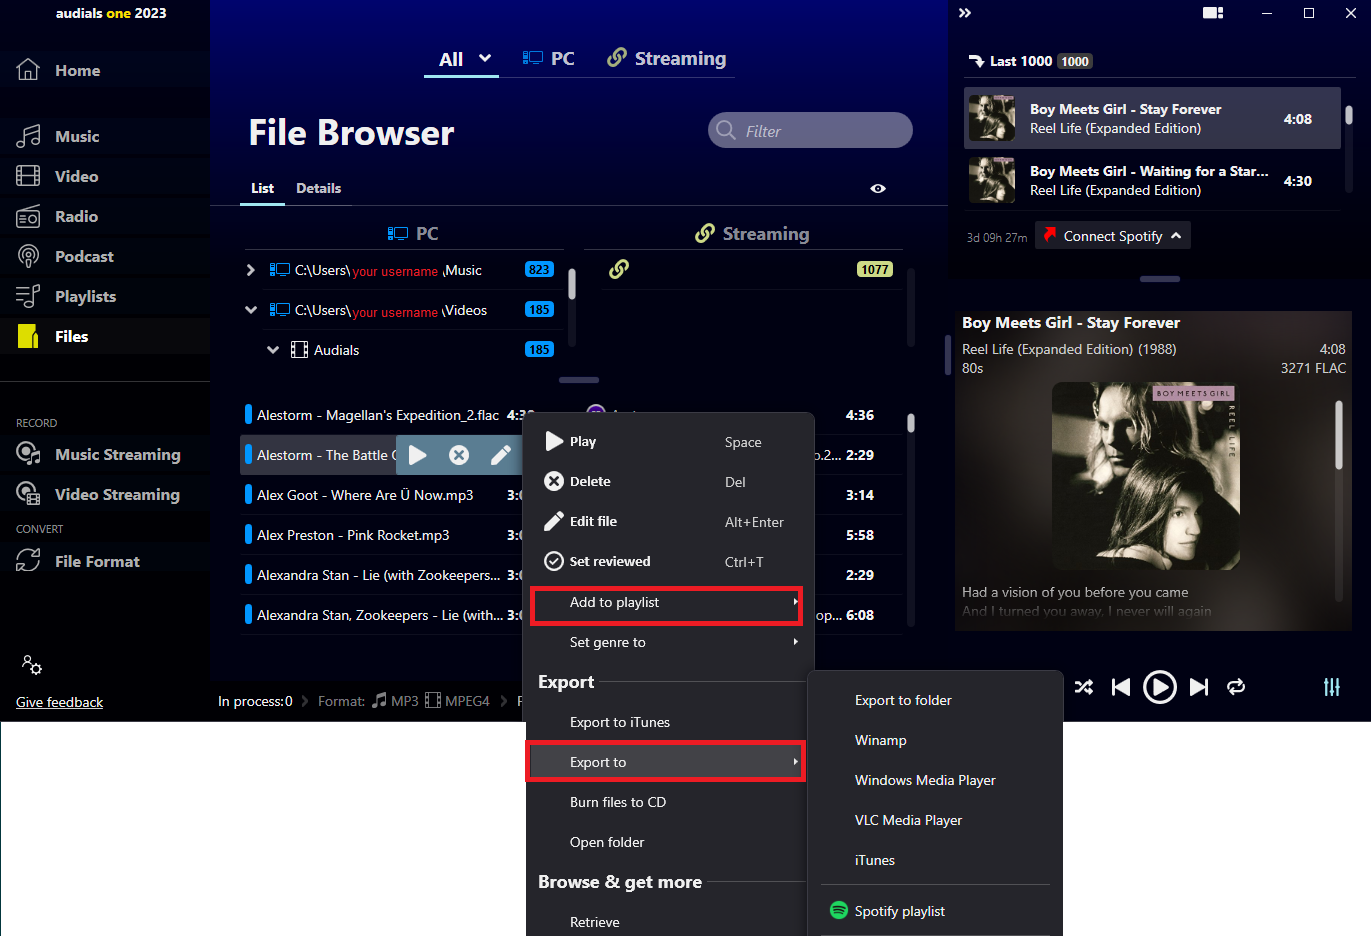Click the streaming link icon in list
This screenshot has width=1371, height=936.
coord(619,269)
